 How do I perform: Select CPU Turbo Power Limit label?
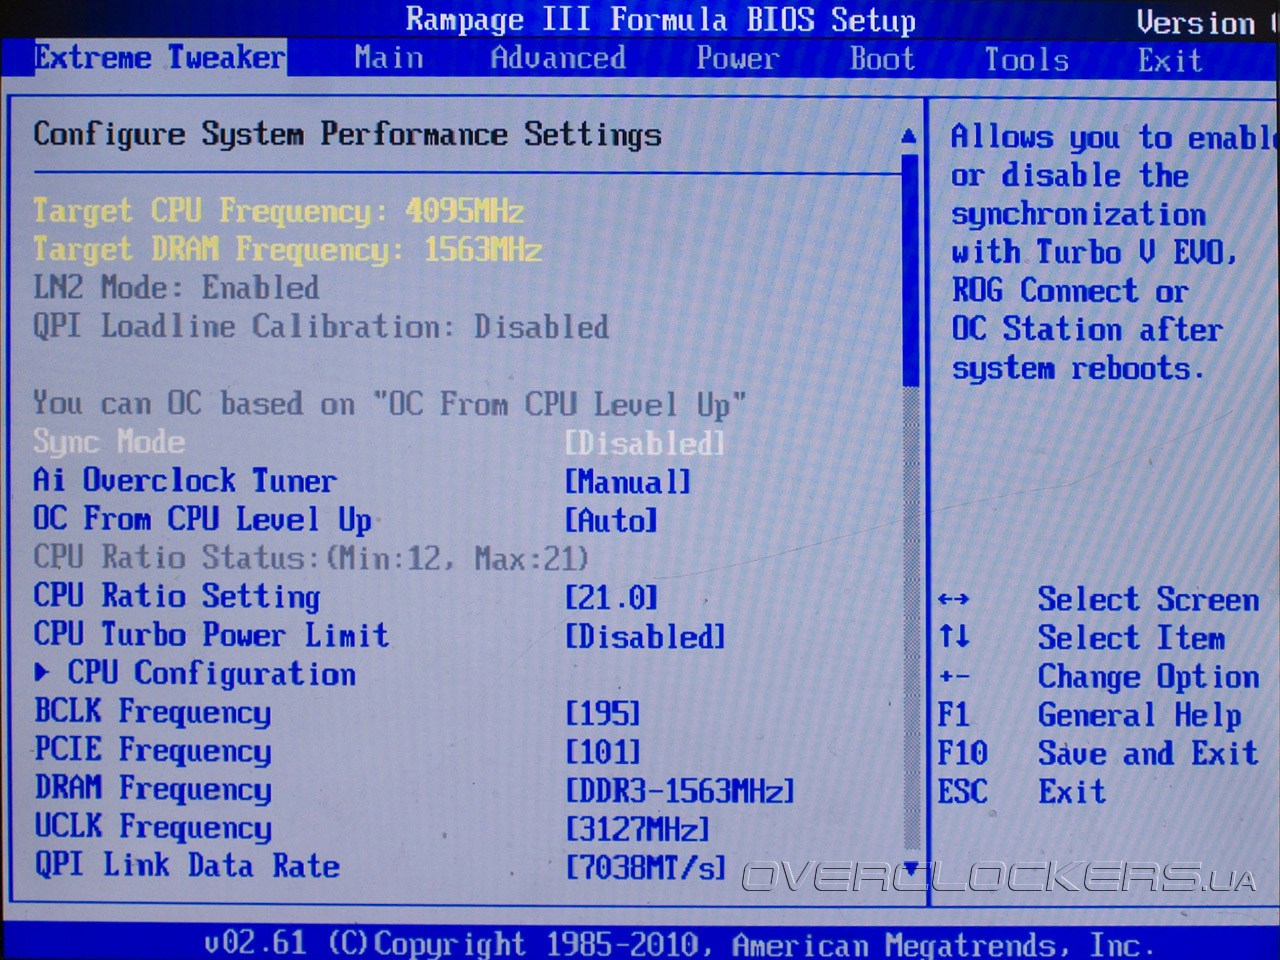[211, 635]
